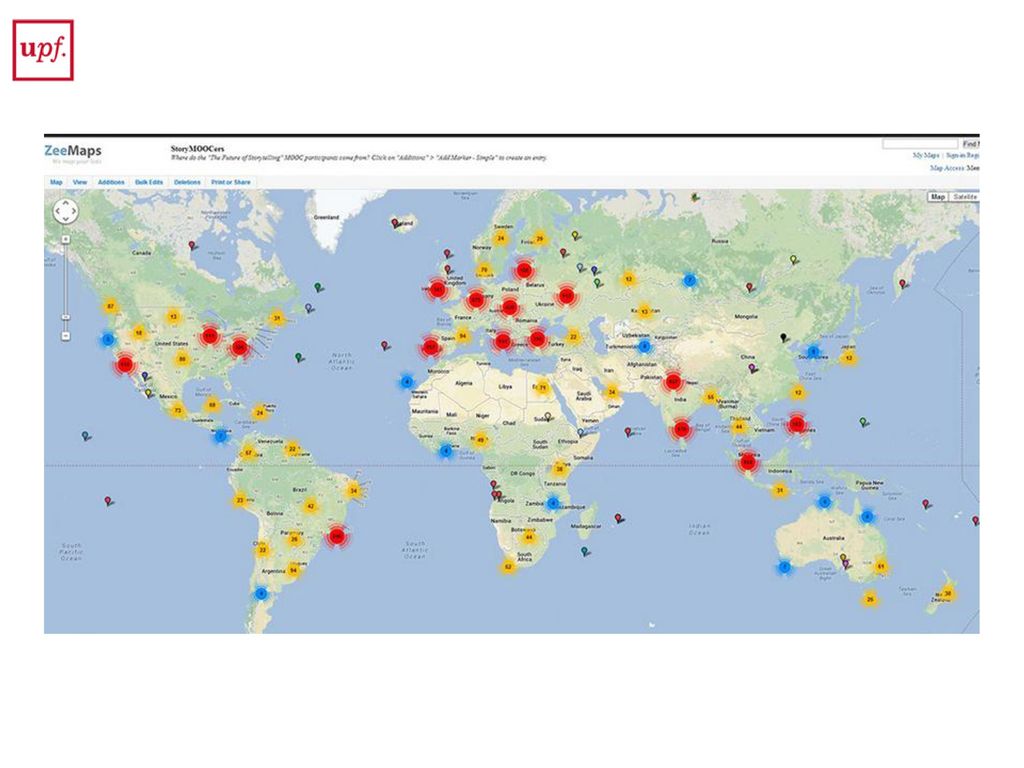Click the red cluster over the Philippines
This screenshot has height=768, width=1024.
click(796, 423)
